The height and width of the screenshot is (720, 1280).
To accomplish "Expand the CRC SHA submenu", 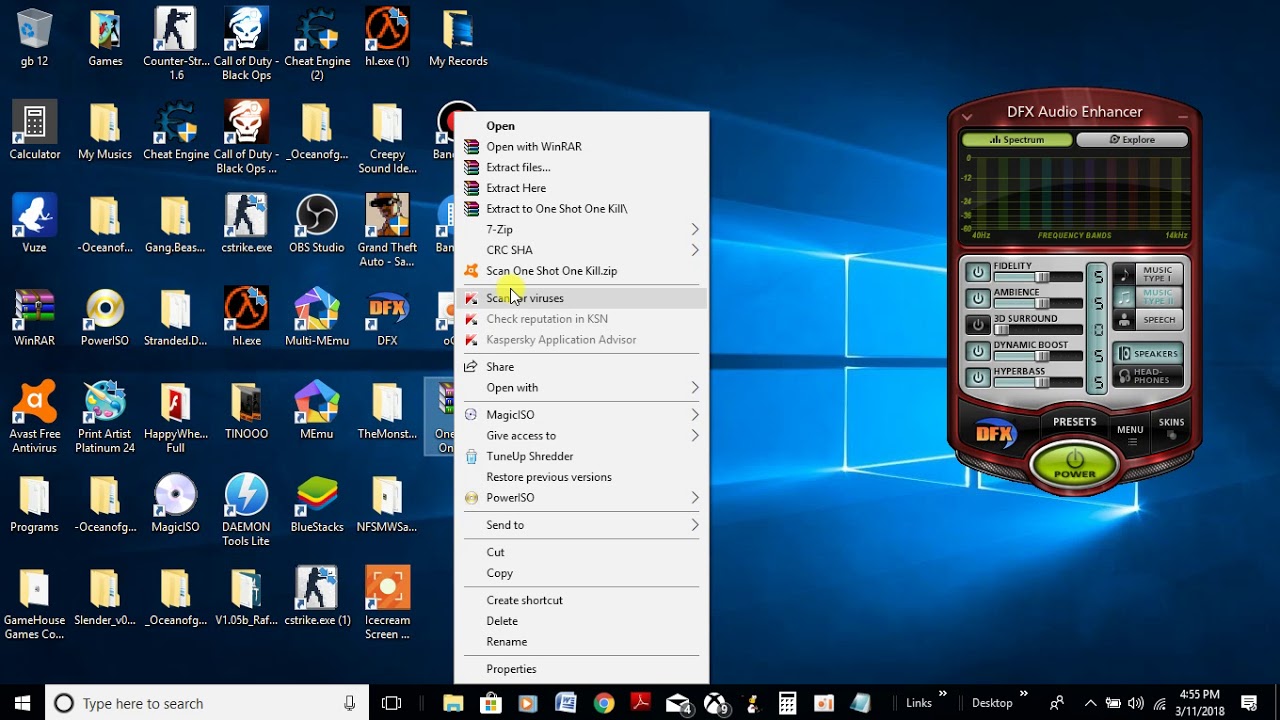I will pyautogui.click(x=581, y=250).
